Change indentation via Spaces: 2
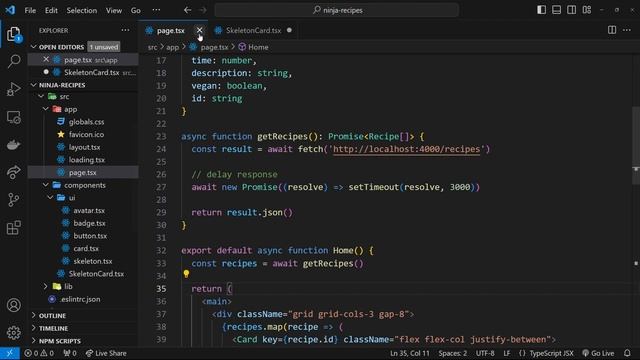Image resolution: width=640 pixels, height=360 pixels. (453, 353)
